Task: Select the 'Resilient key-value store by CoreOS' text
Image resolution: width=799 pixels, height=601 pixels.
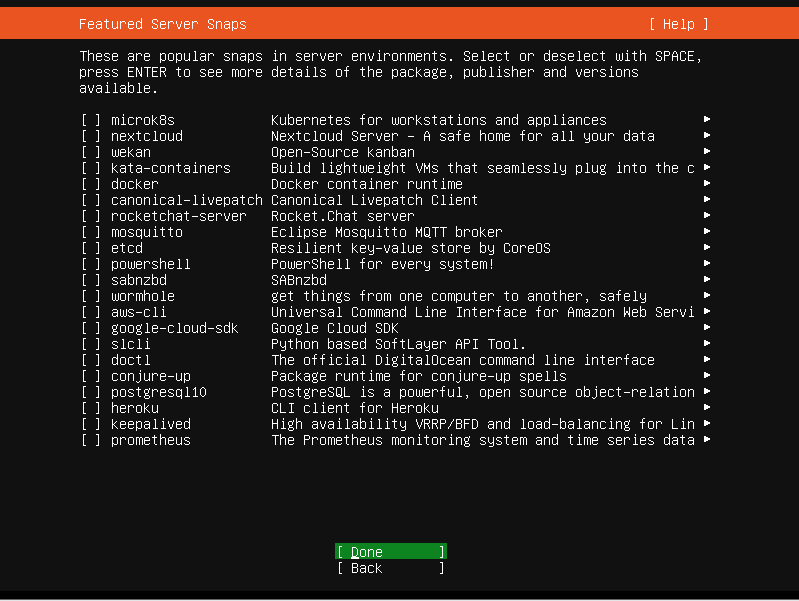Action: (x=411, y=248)
